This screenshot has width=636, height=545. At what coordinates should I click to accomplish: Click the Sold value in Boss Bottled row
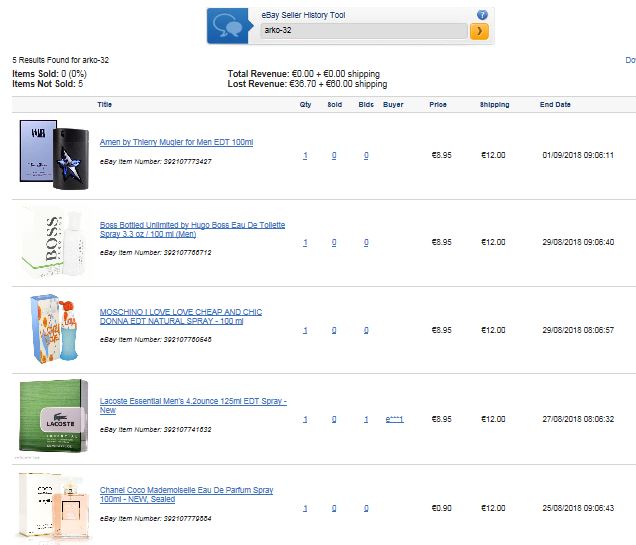tap(334, 242)
